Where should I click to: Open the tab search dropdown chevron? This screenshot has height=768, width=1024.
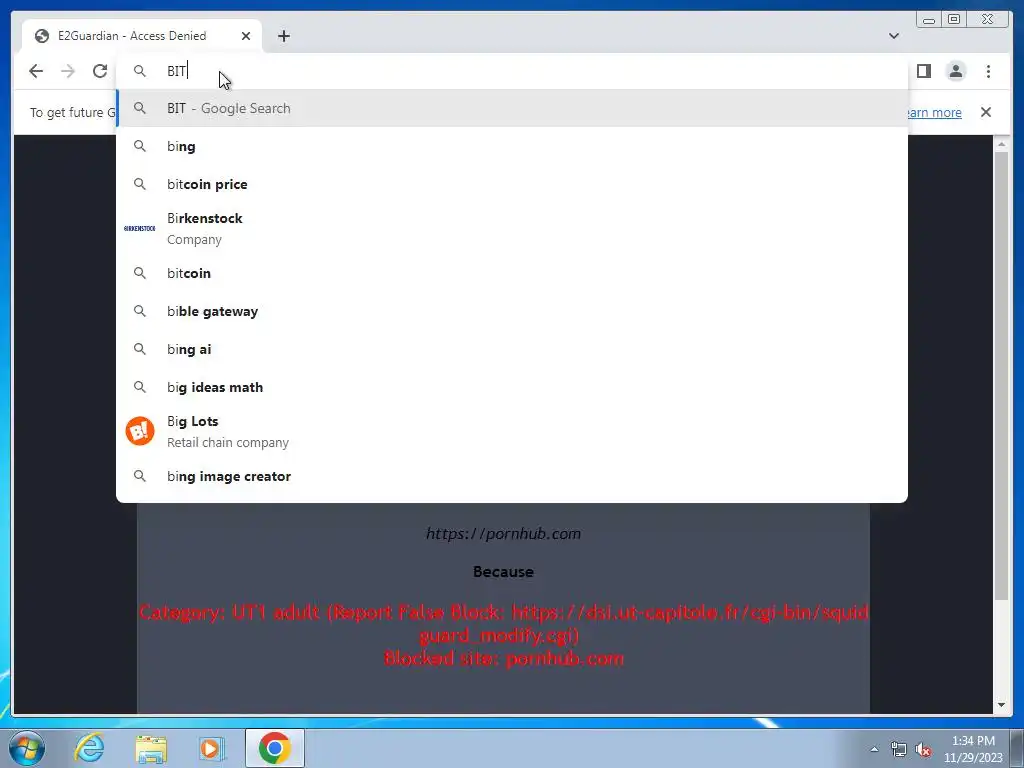click(x=894, y=36)
